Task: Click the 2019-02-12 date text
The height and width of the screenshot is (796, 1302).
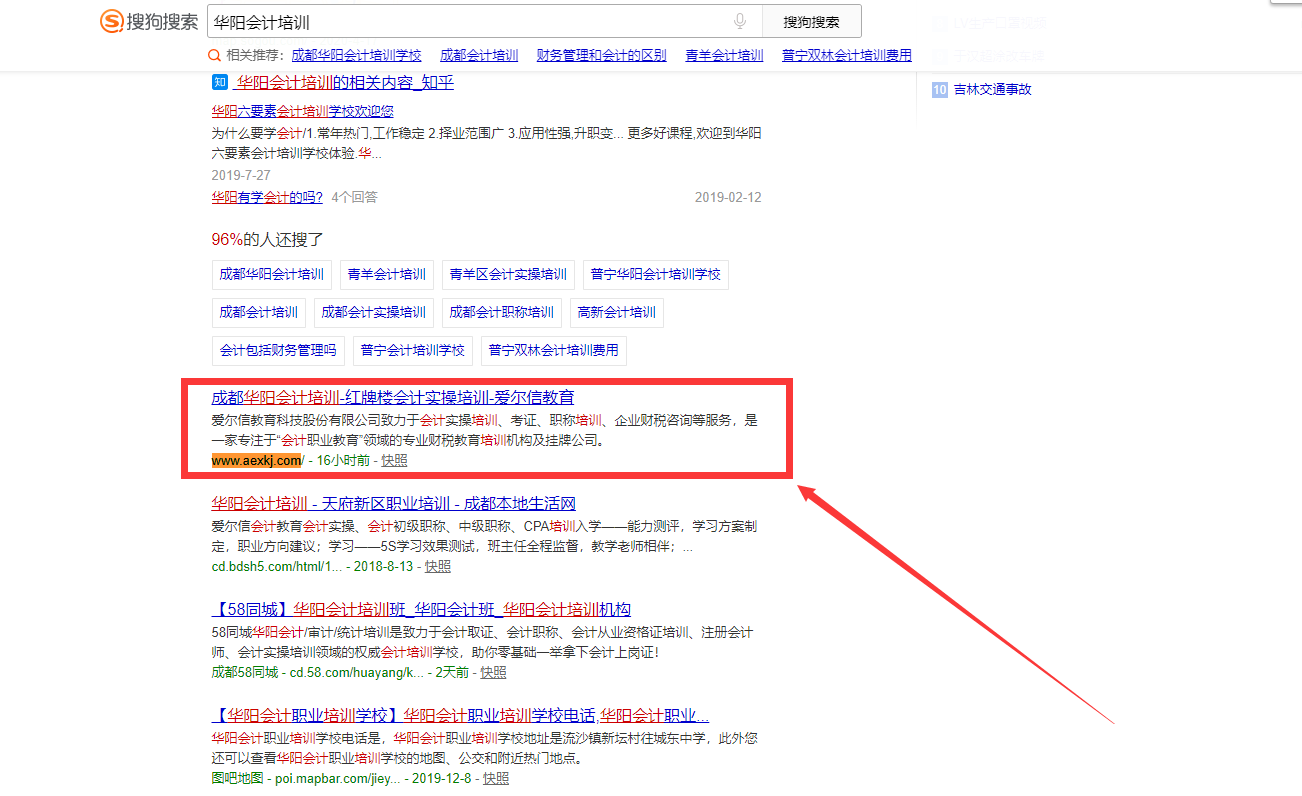Action: 728,197
